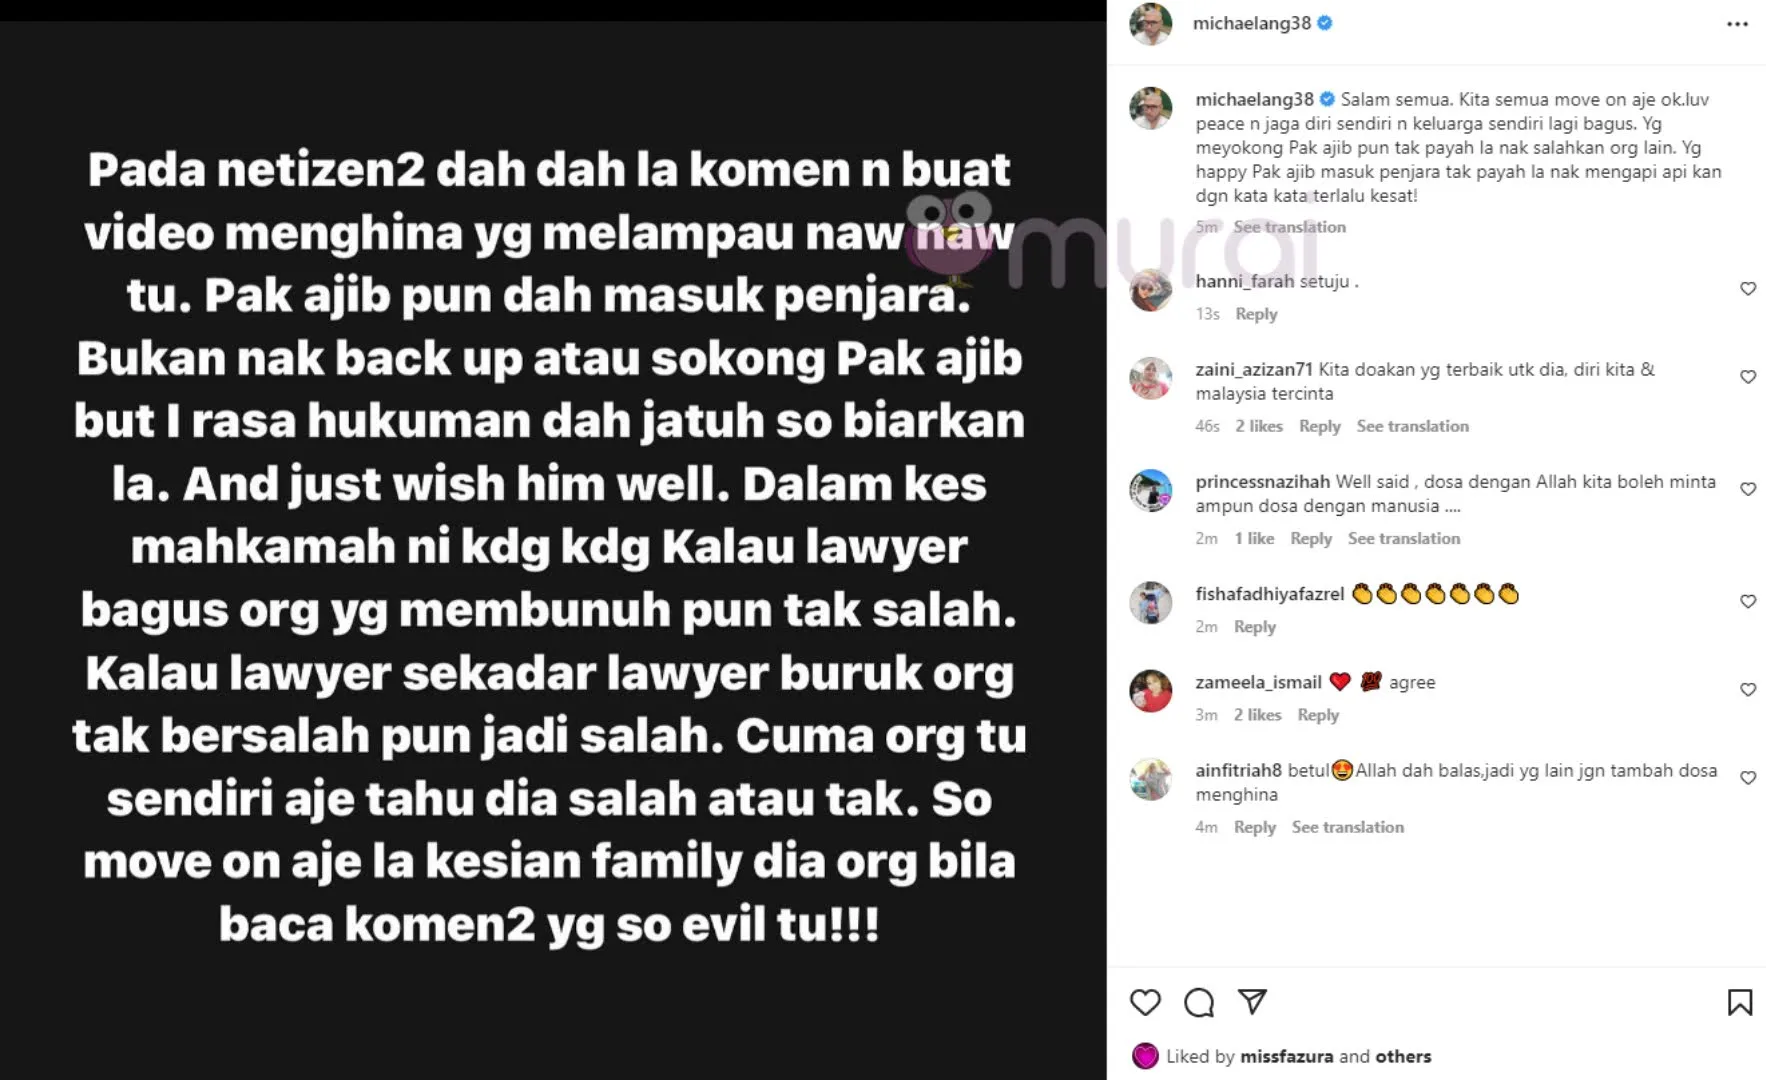Save post with the bookmark icon

[1740, 1002]
